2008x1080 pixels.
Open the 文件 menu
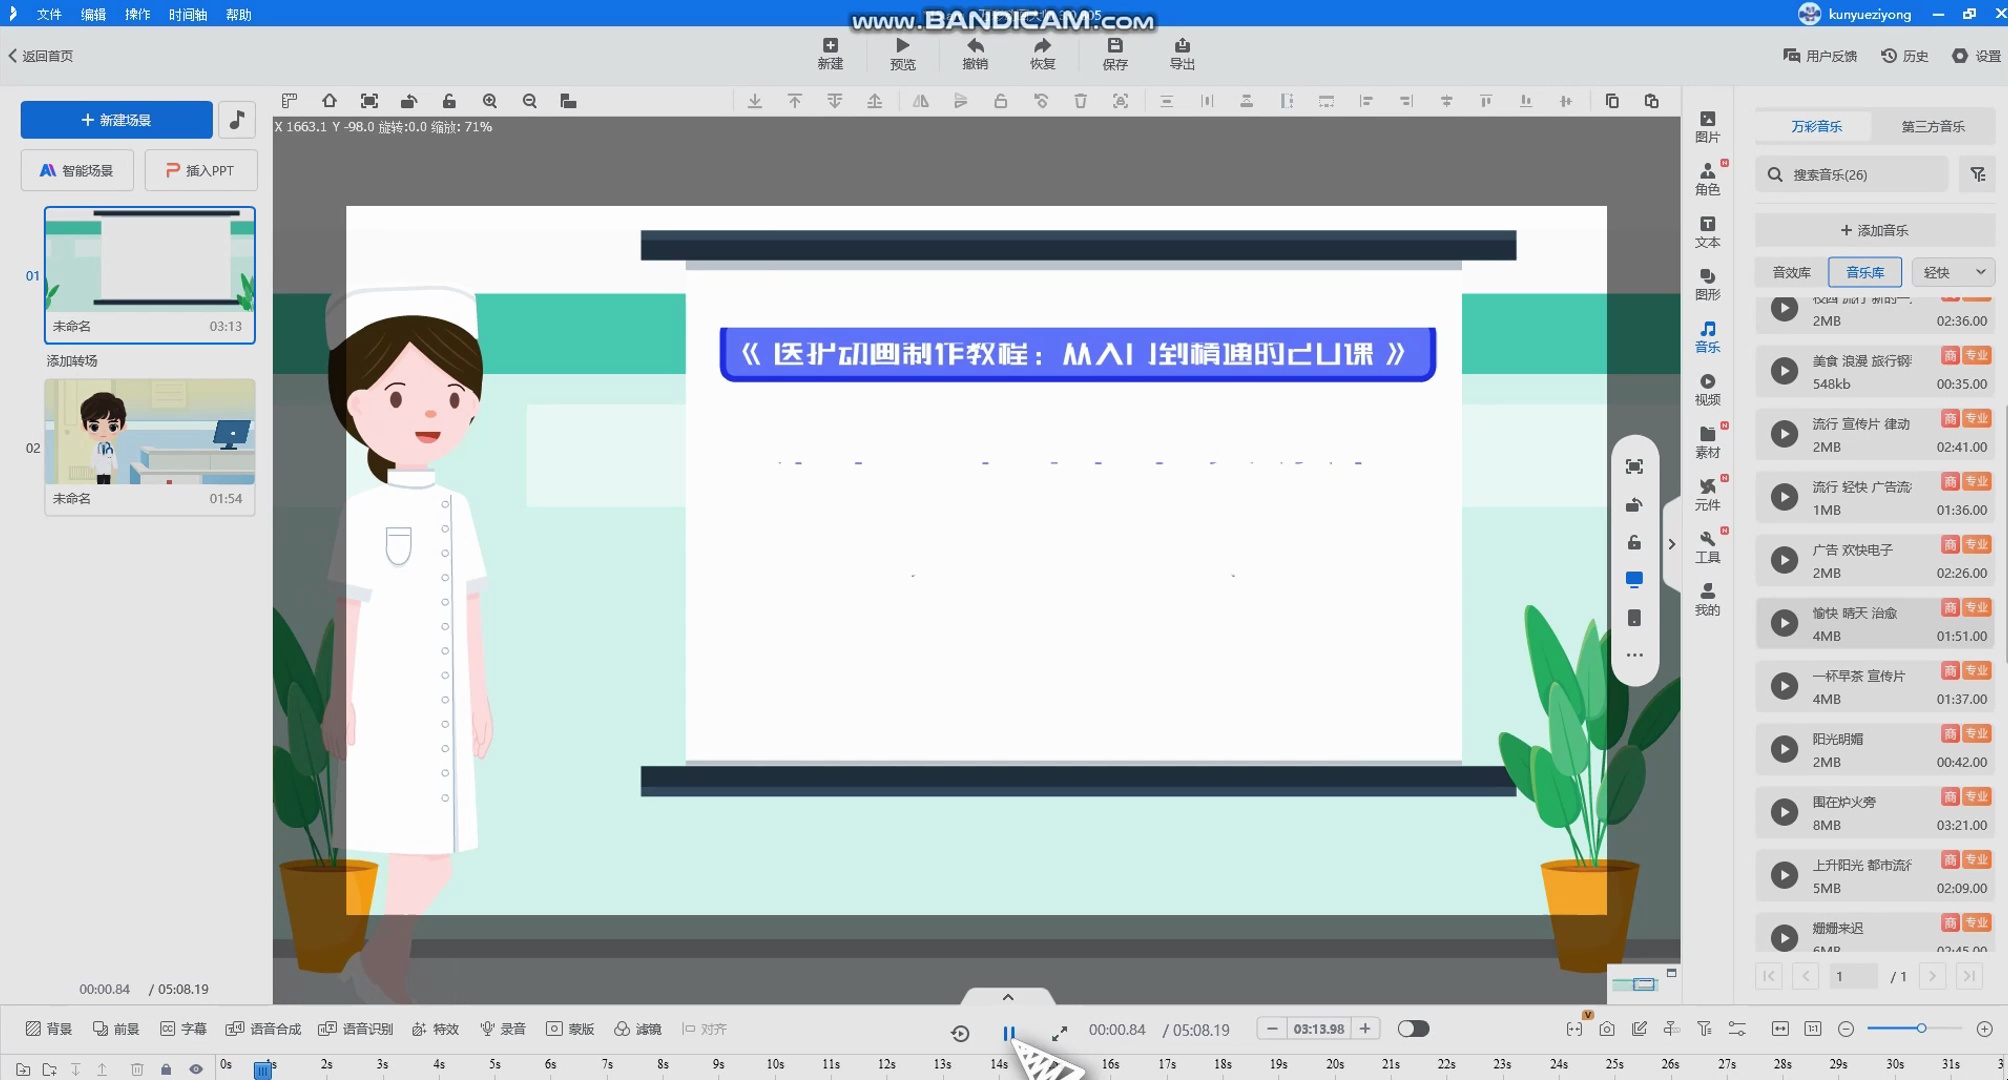pos(48,14)
